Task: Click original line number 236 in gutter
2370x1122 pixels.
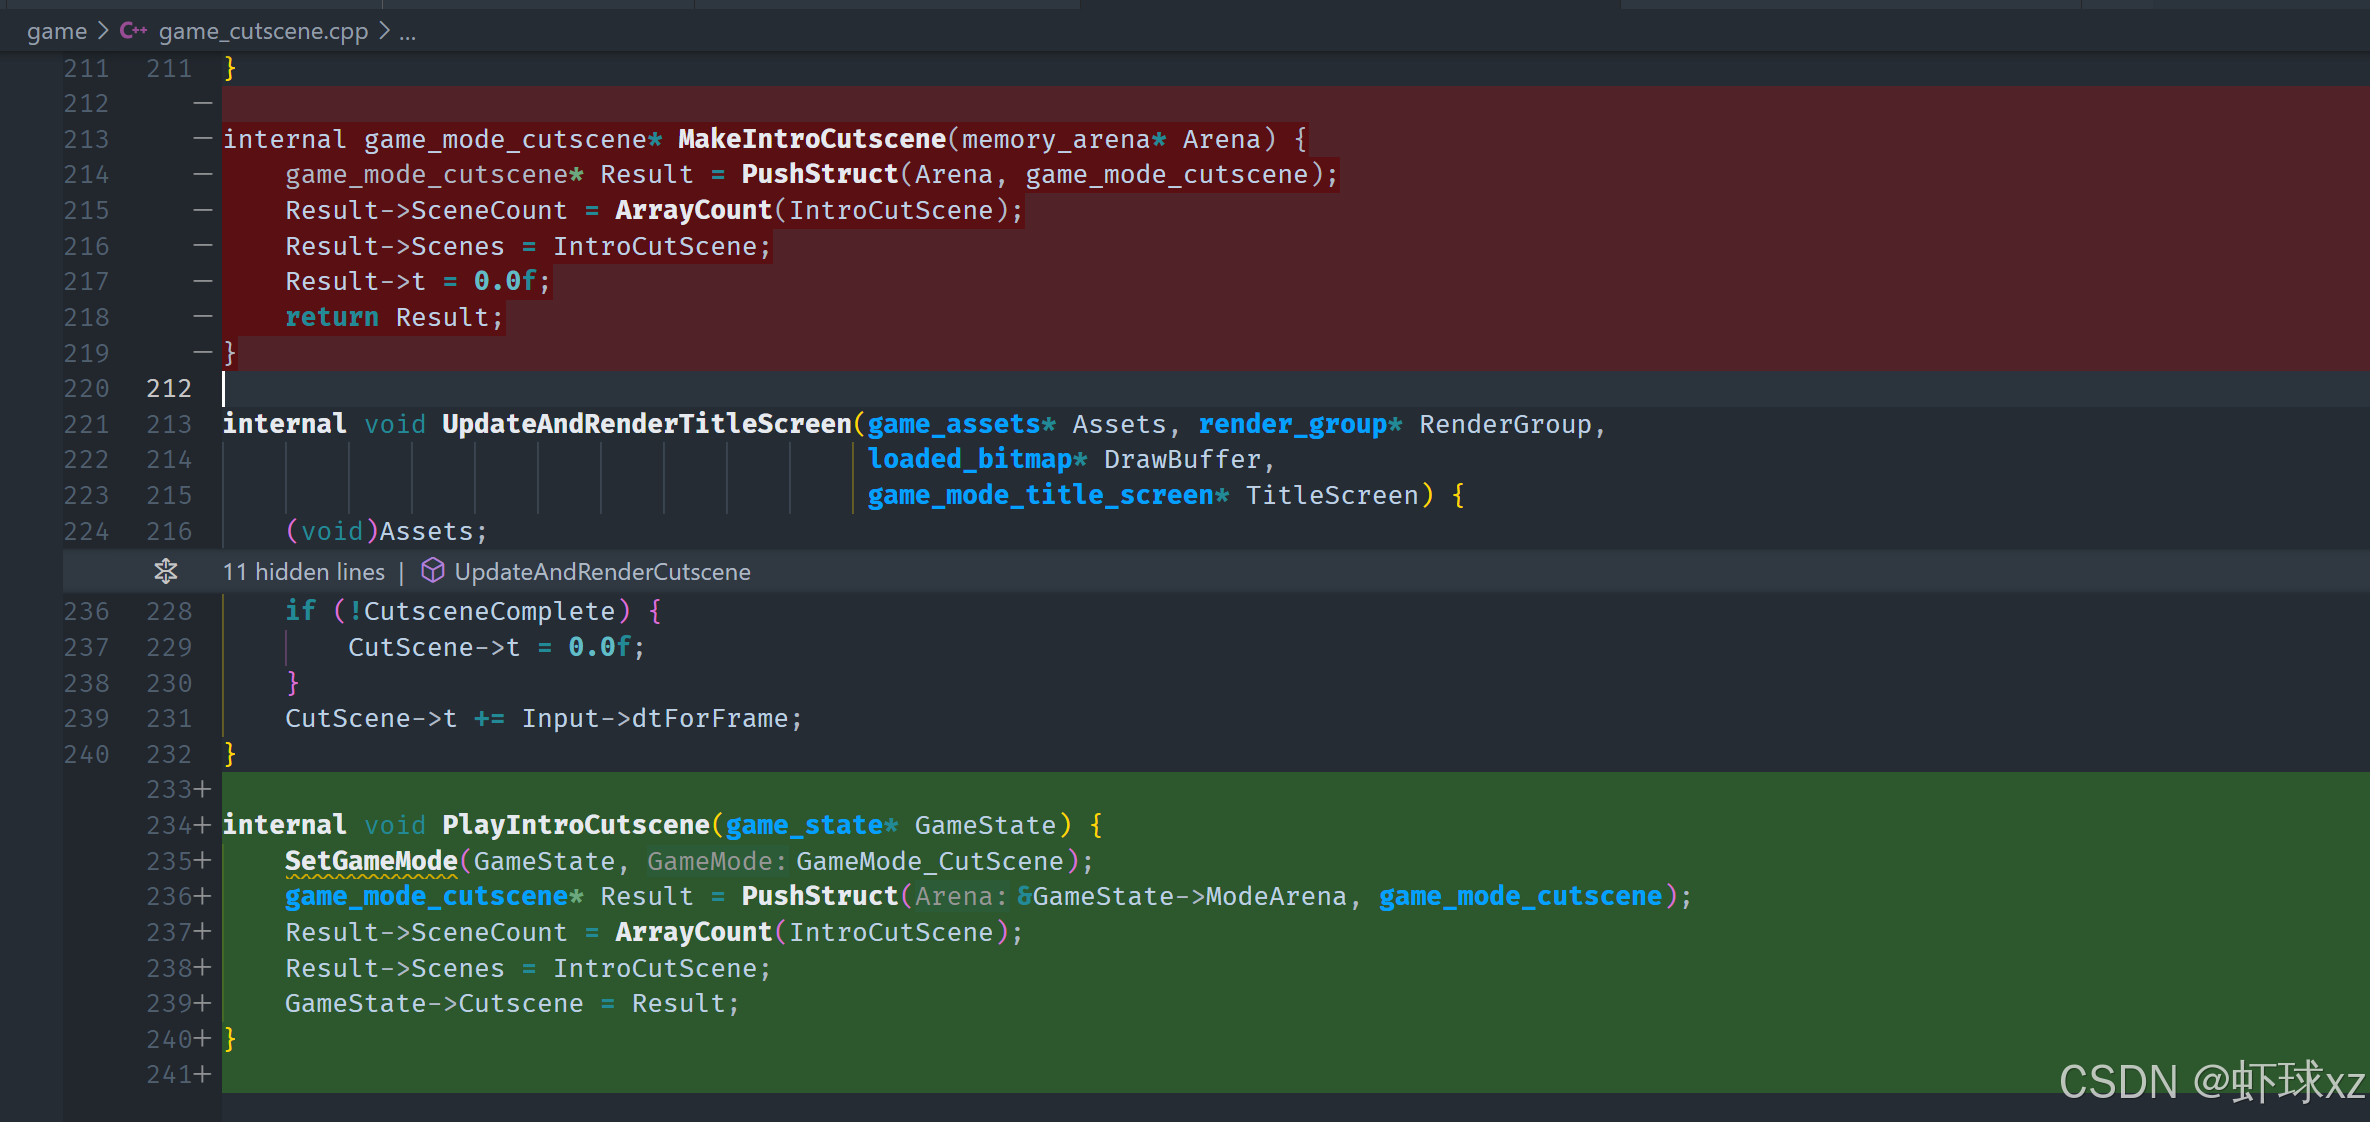Action: [86, 611]
